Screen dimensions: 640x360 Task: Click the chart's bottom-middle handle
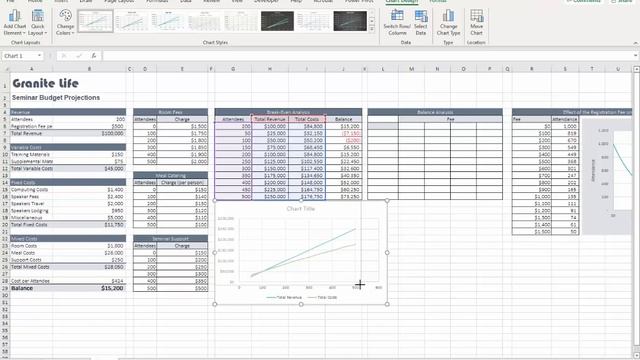301,304
